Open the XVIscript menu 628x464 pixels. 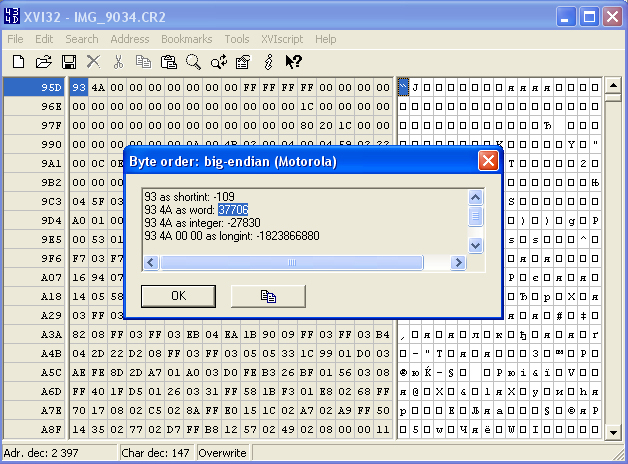[282, 39]
